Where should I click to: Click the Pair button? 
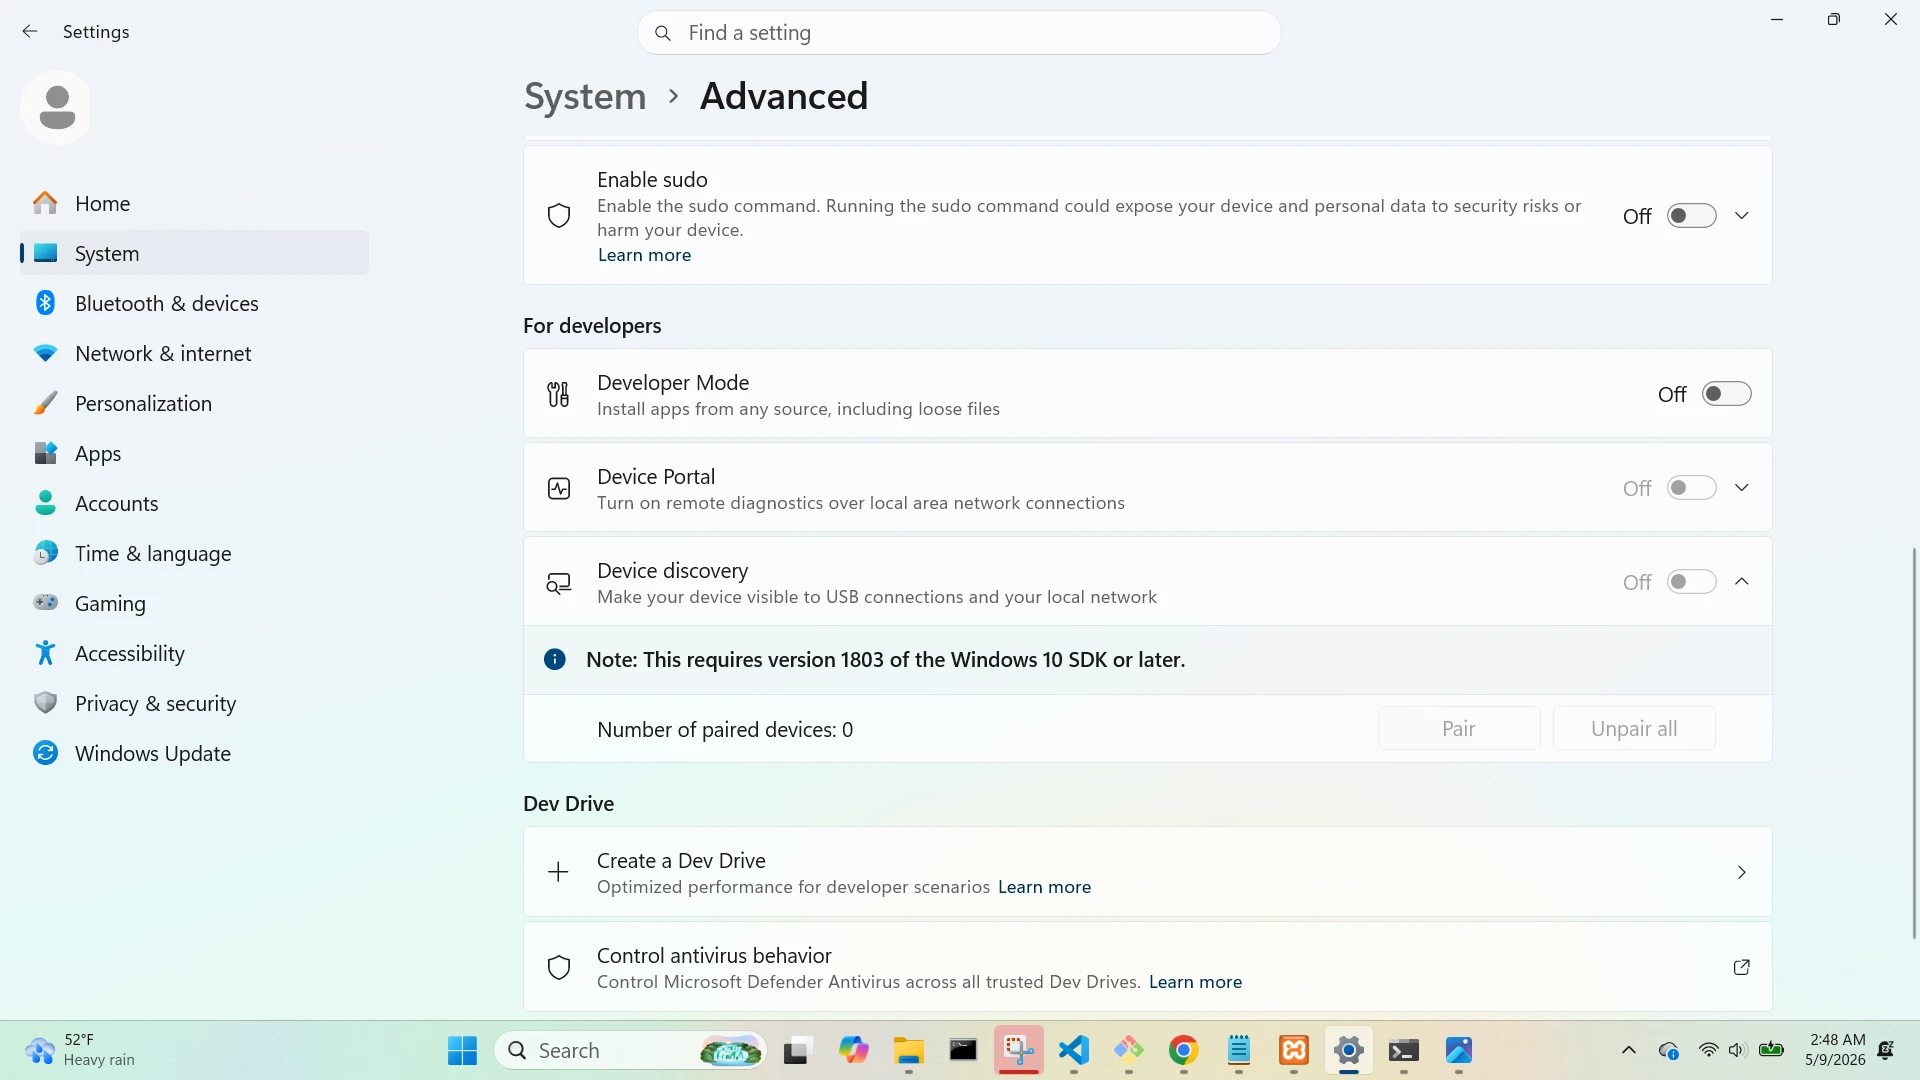(1459, 729)
